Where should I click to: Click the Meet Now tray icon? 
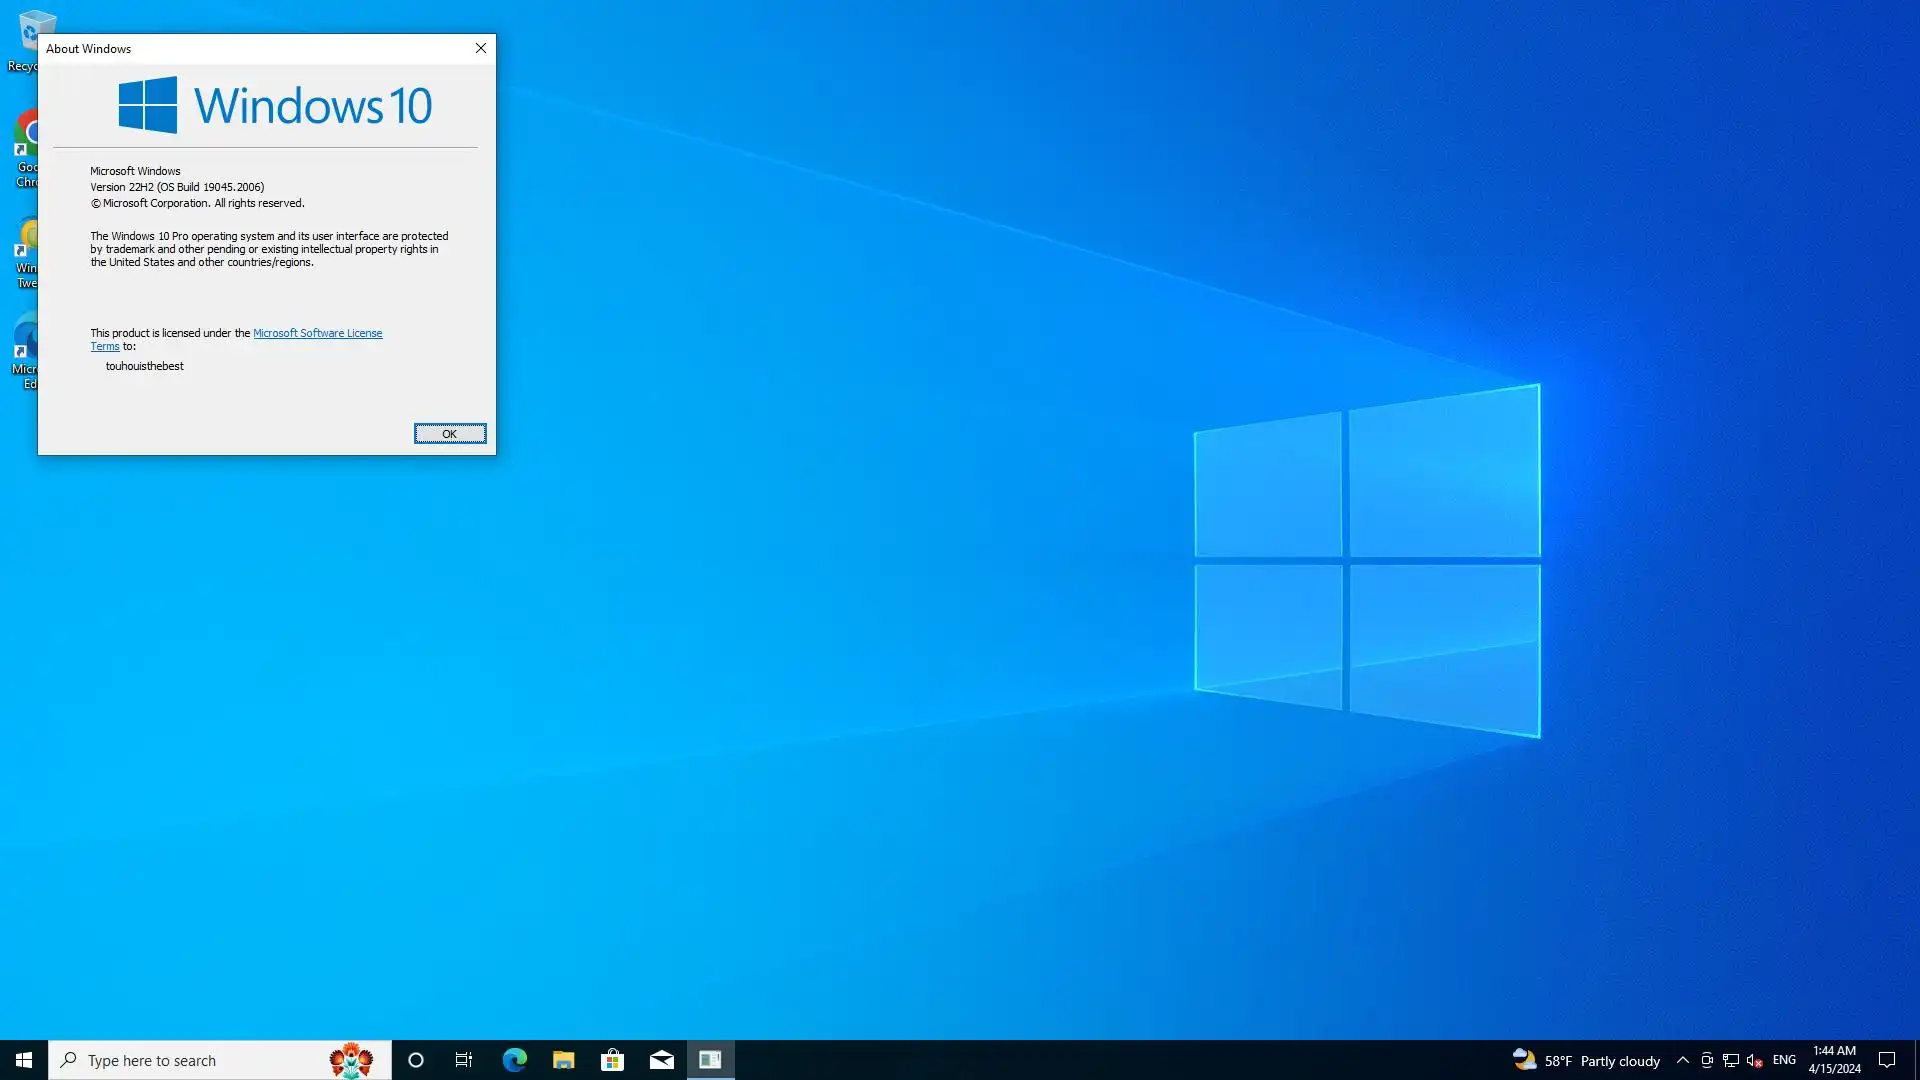(1707, 1060)
